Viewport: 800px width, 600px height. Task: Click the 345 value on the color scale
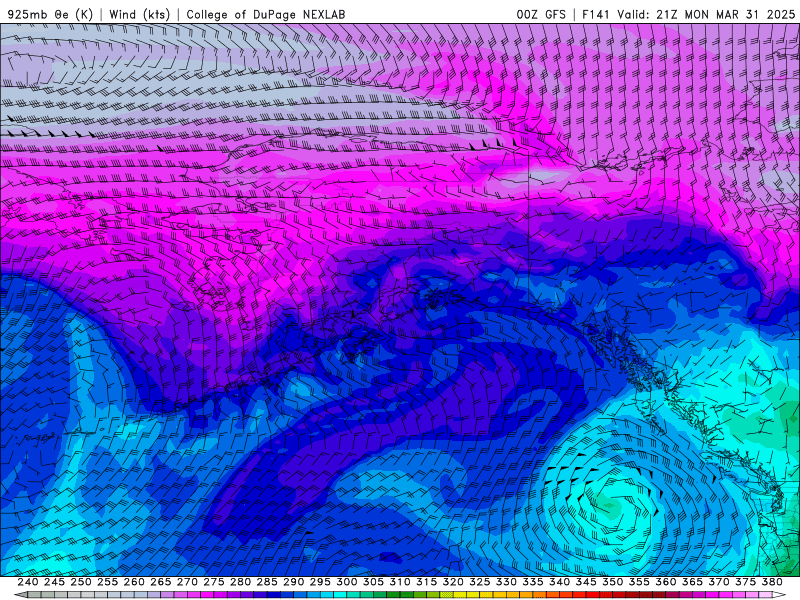point(586,582)
